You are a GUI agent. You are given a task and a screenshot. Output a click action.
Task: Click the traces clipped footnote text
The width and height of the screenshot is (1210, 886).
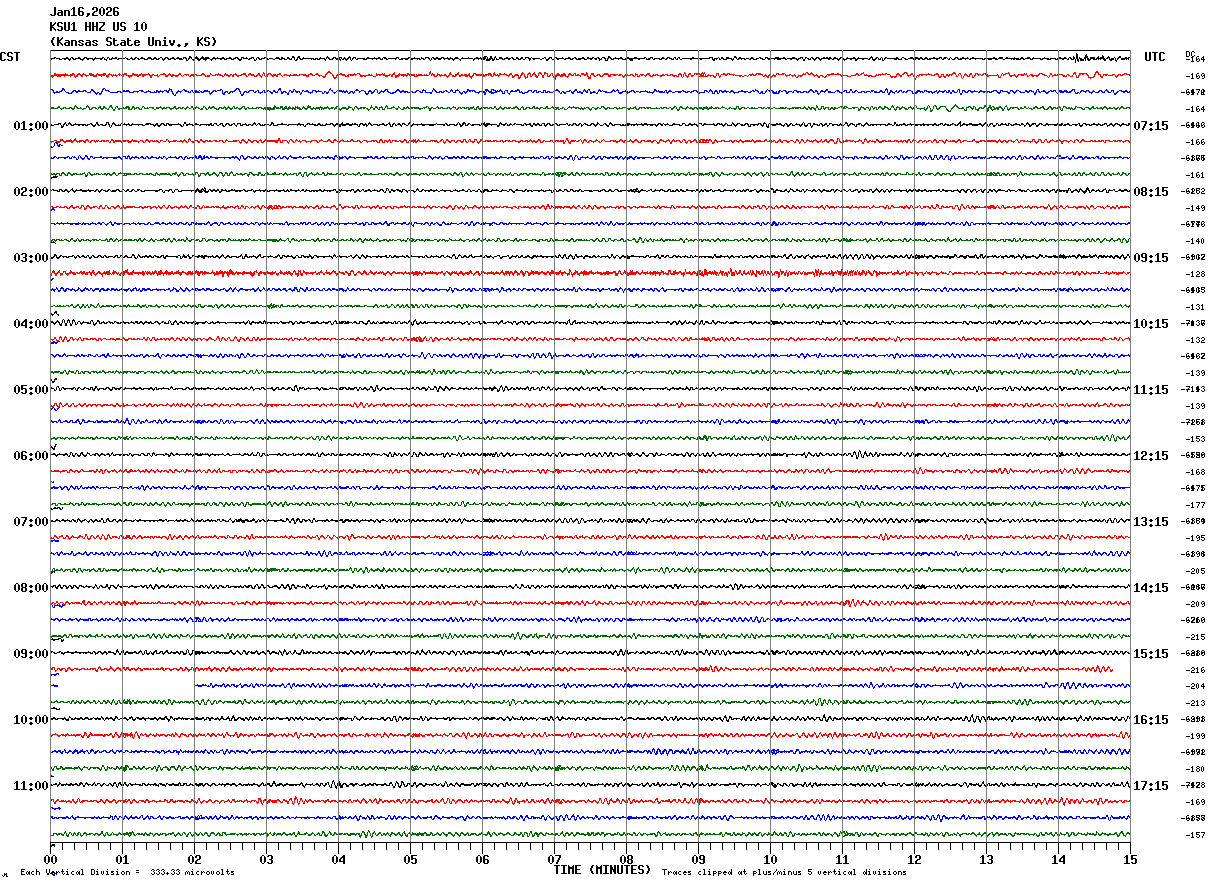tap(784, 872)
